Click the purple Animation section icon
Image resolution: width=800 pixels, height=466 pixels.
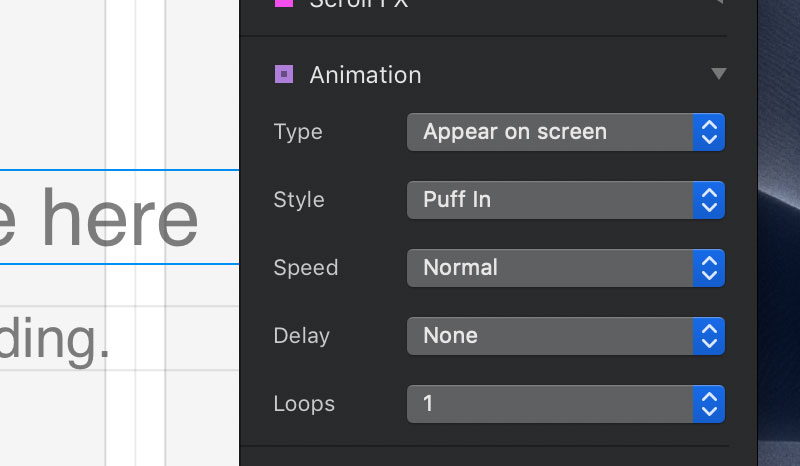(284, 74)
